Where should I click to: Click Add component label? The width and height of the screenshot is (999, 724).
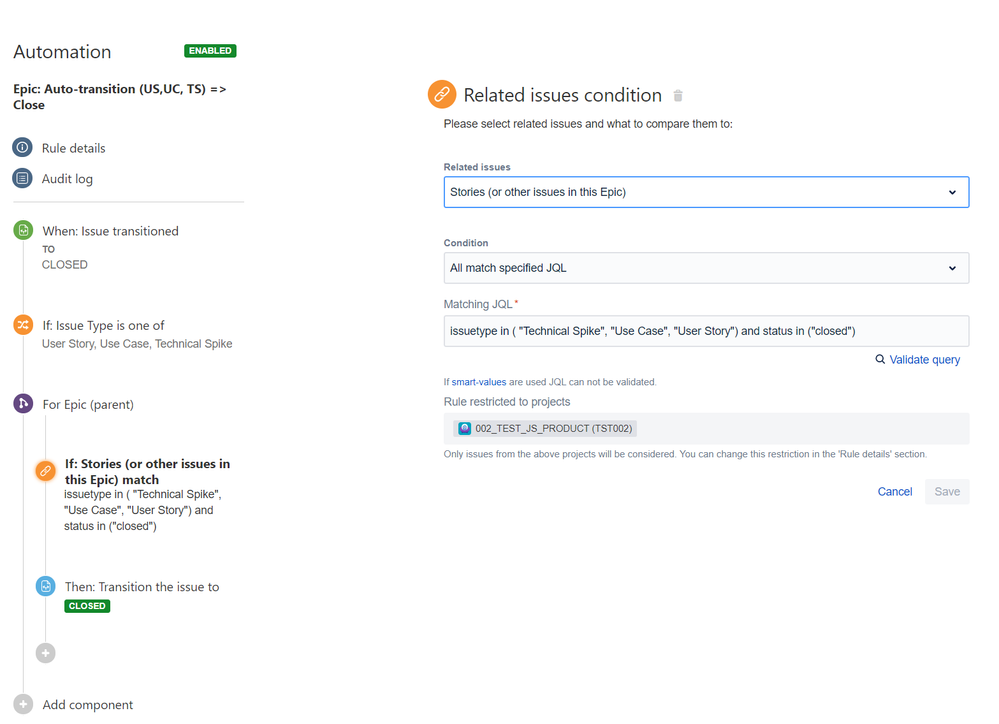tap(87, 704)
